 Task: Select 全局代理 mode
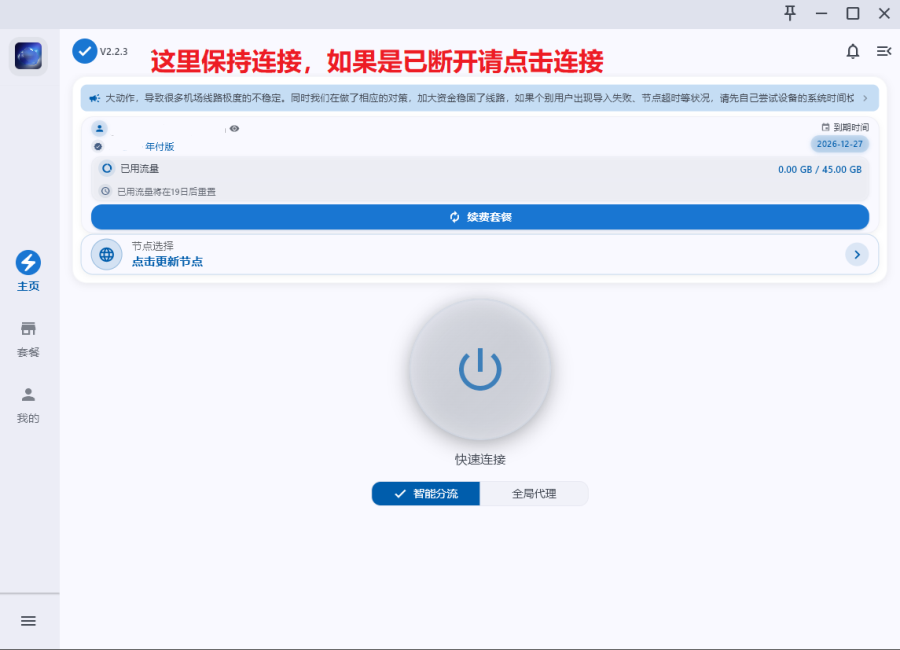click(534, 493)
